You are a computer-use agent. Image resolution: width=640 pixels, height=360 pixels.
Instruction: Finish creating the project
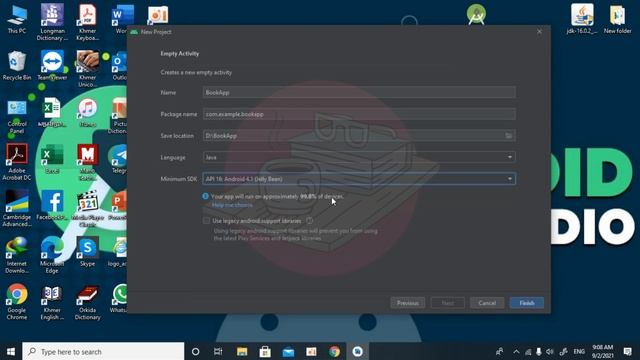527,303
